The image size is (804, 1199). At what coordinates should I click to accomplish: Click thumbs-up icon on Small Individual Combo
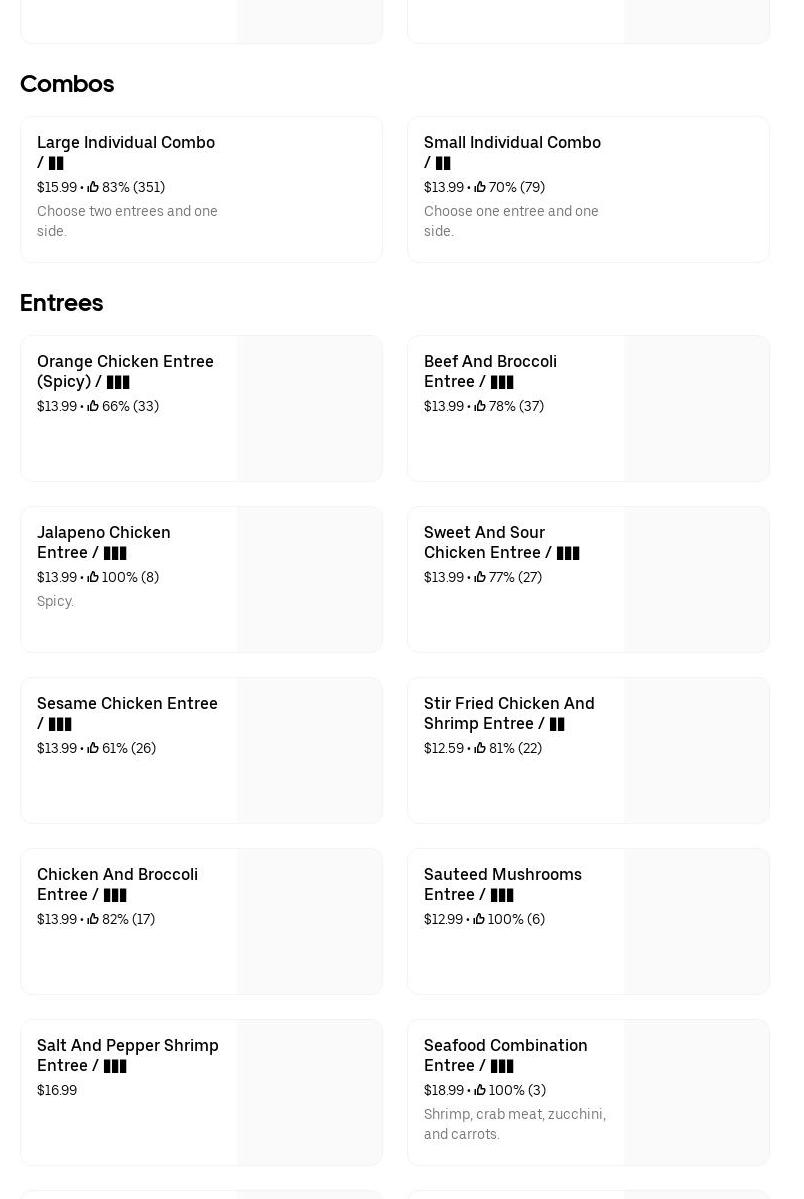[480, 187]
